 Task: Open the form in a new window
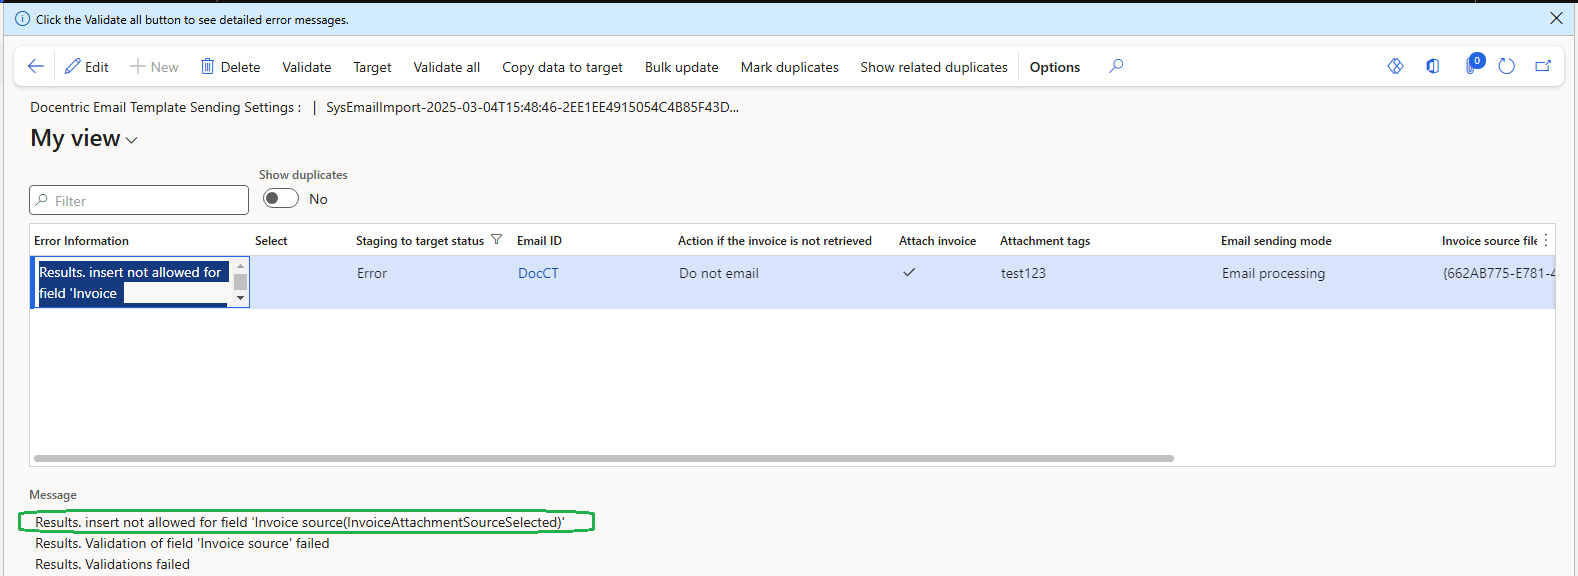[1543, 66]
